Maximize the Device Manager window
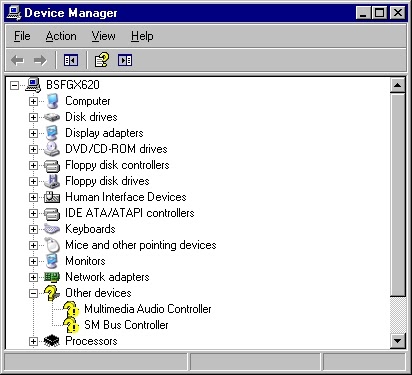The height and width of the screenshot is (375, 412). pyautogui.click(x=379, y=13)
